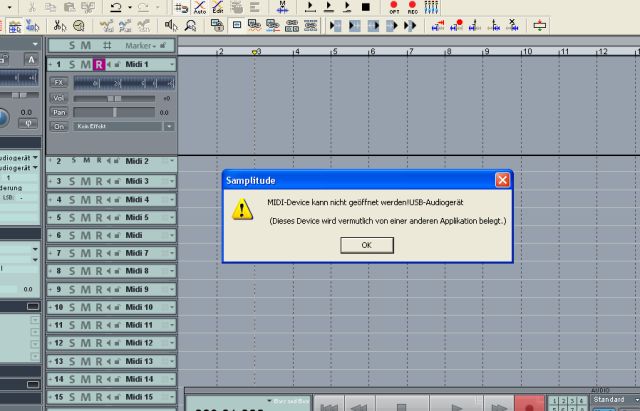Select the Midi 13 track name

pyautogui.click(x=139, y=361)
